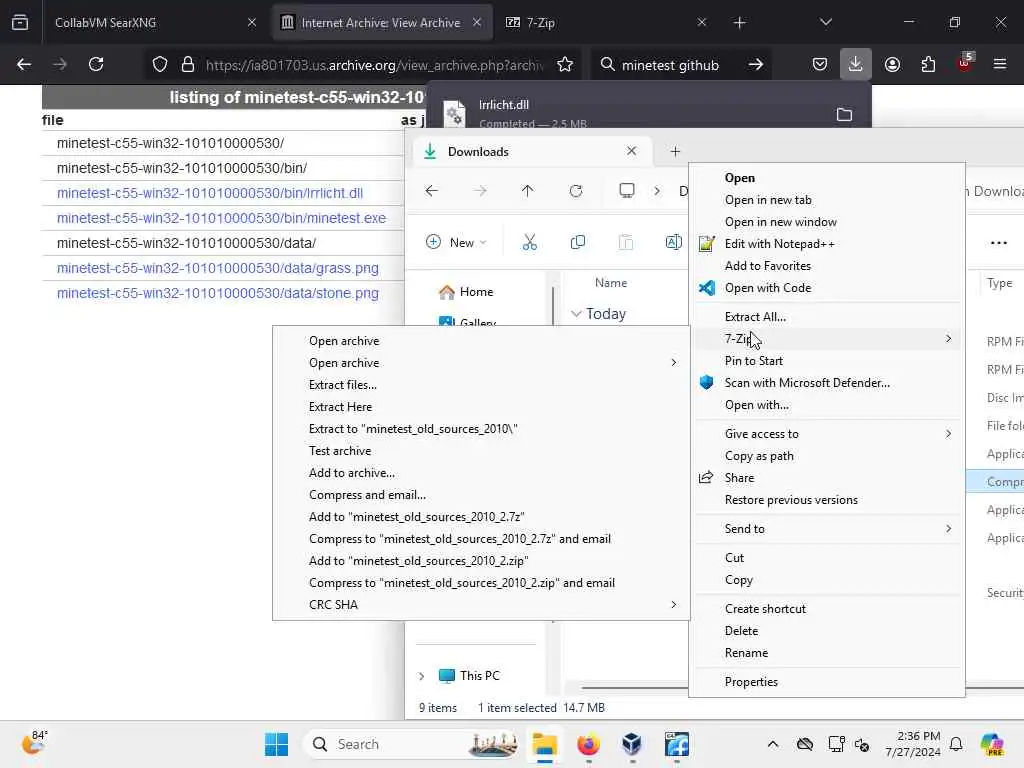Close the Downloads Explorer tab

tap(632, 151)
